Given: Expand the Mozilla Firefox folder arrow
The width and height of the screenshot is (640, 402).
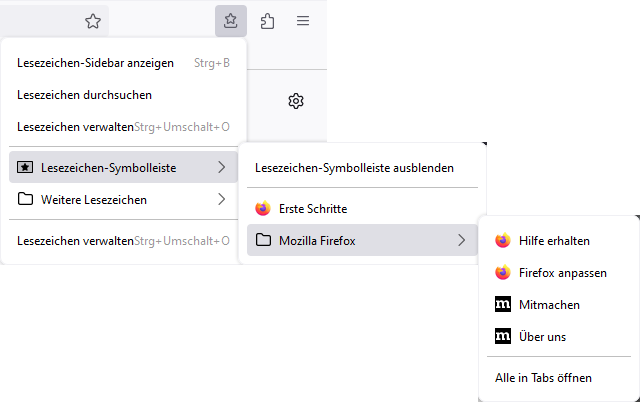Looking at the screenshot, I should click(x=461, y=240).
